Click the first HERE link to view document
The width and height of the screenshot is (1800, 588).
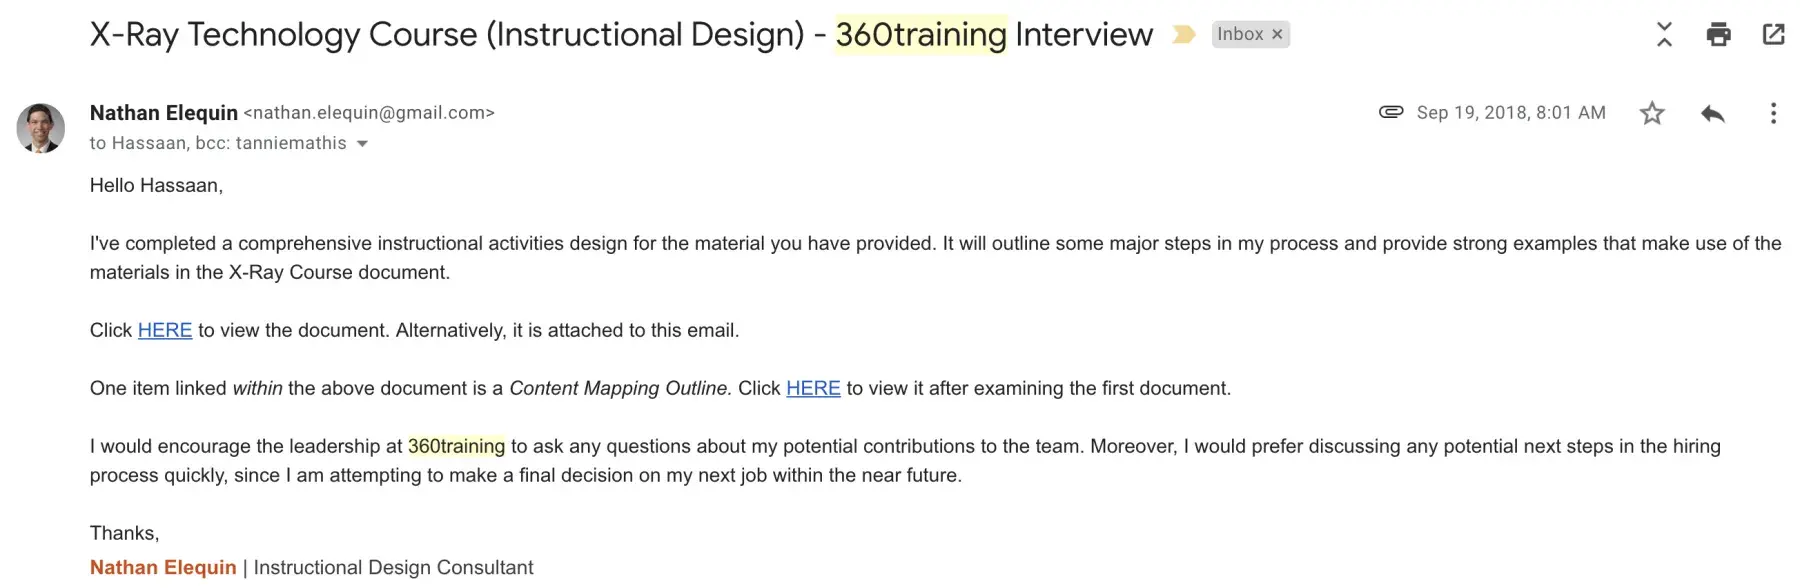[165, 331]
